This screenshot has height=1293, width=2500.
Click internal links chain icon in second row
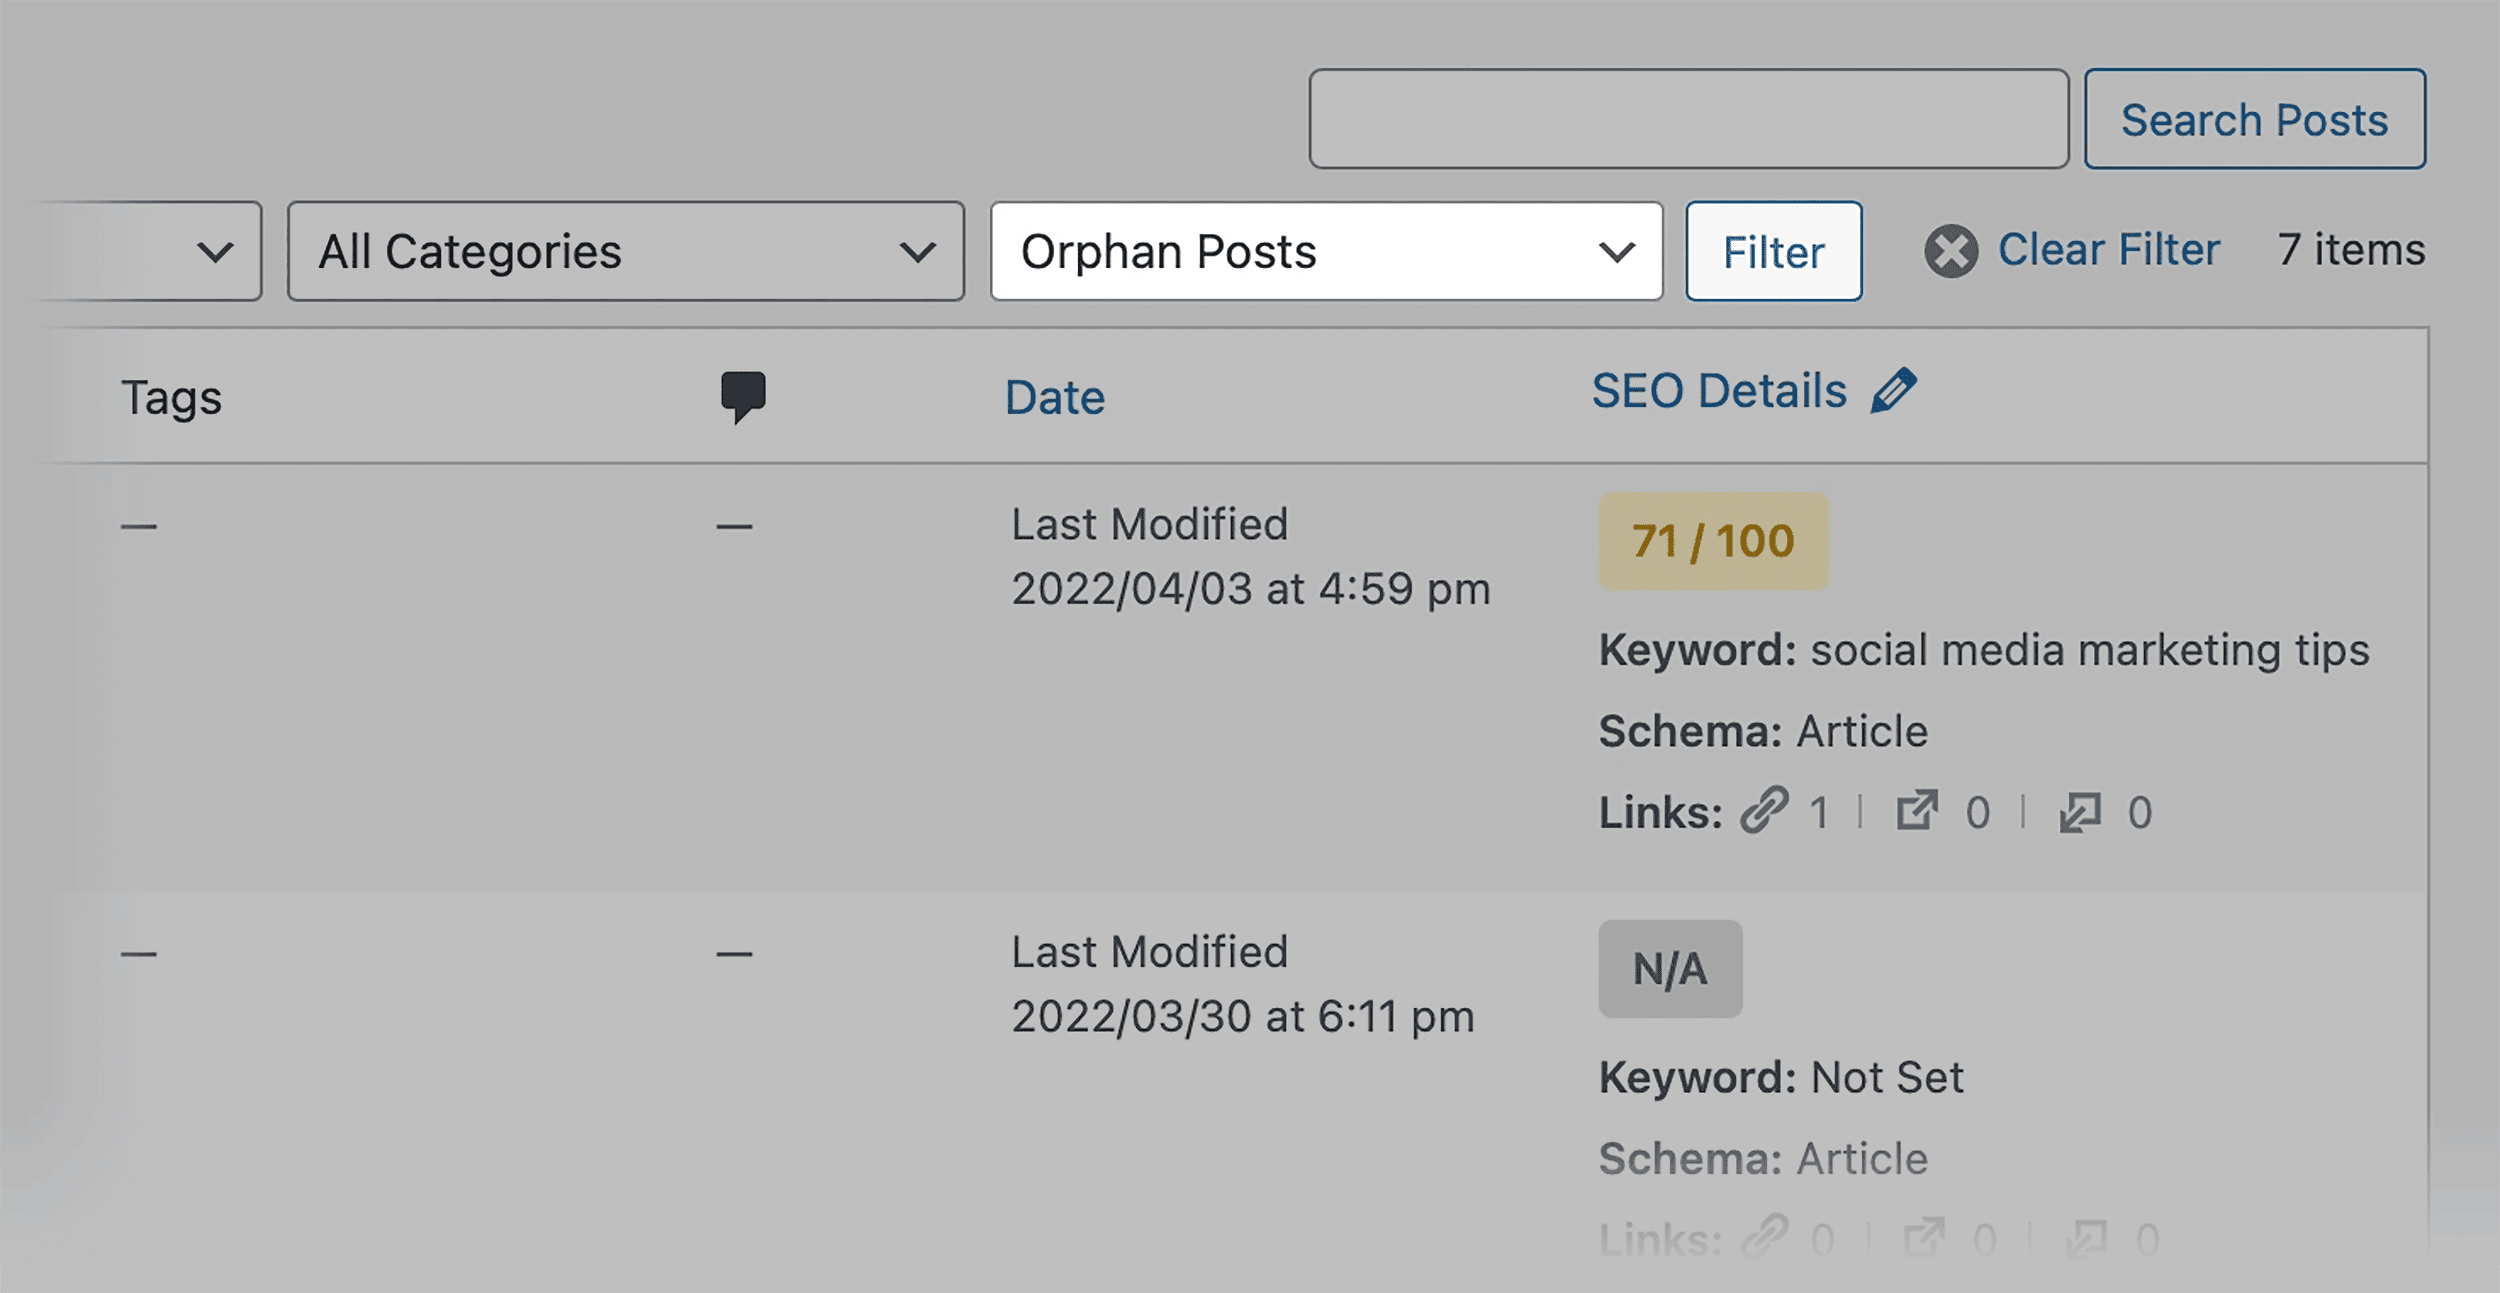point(1765,1238)
